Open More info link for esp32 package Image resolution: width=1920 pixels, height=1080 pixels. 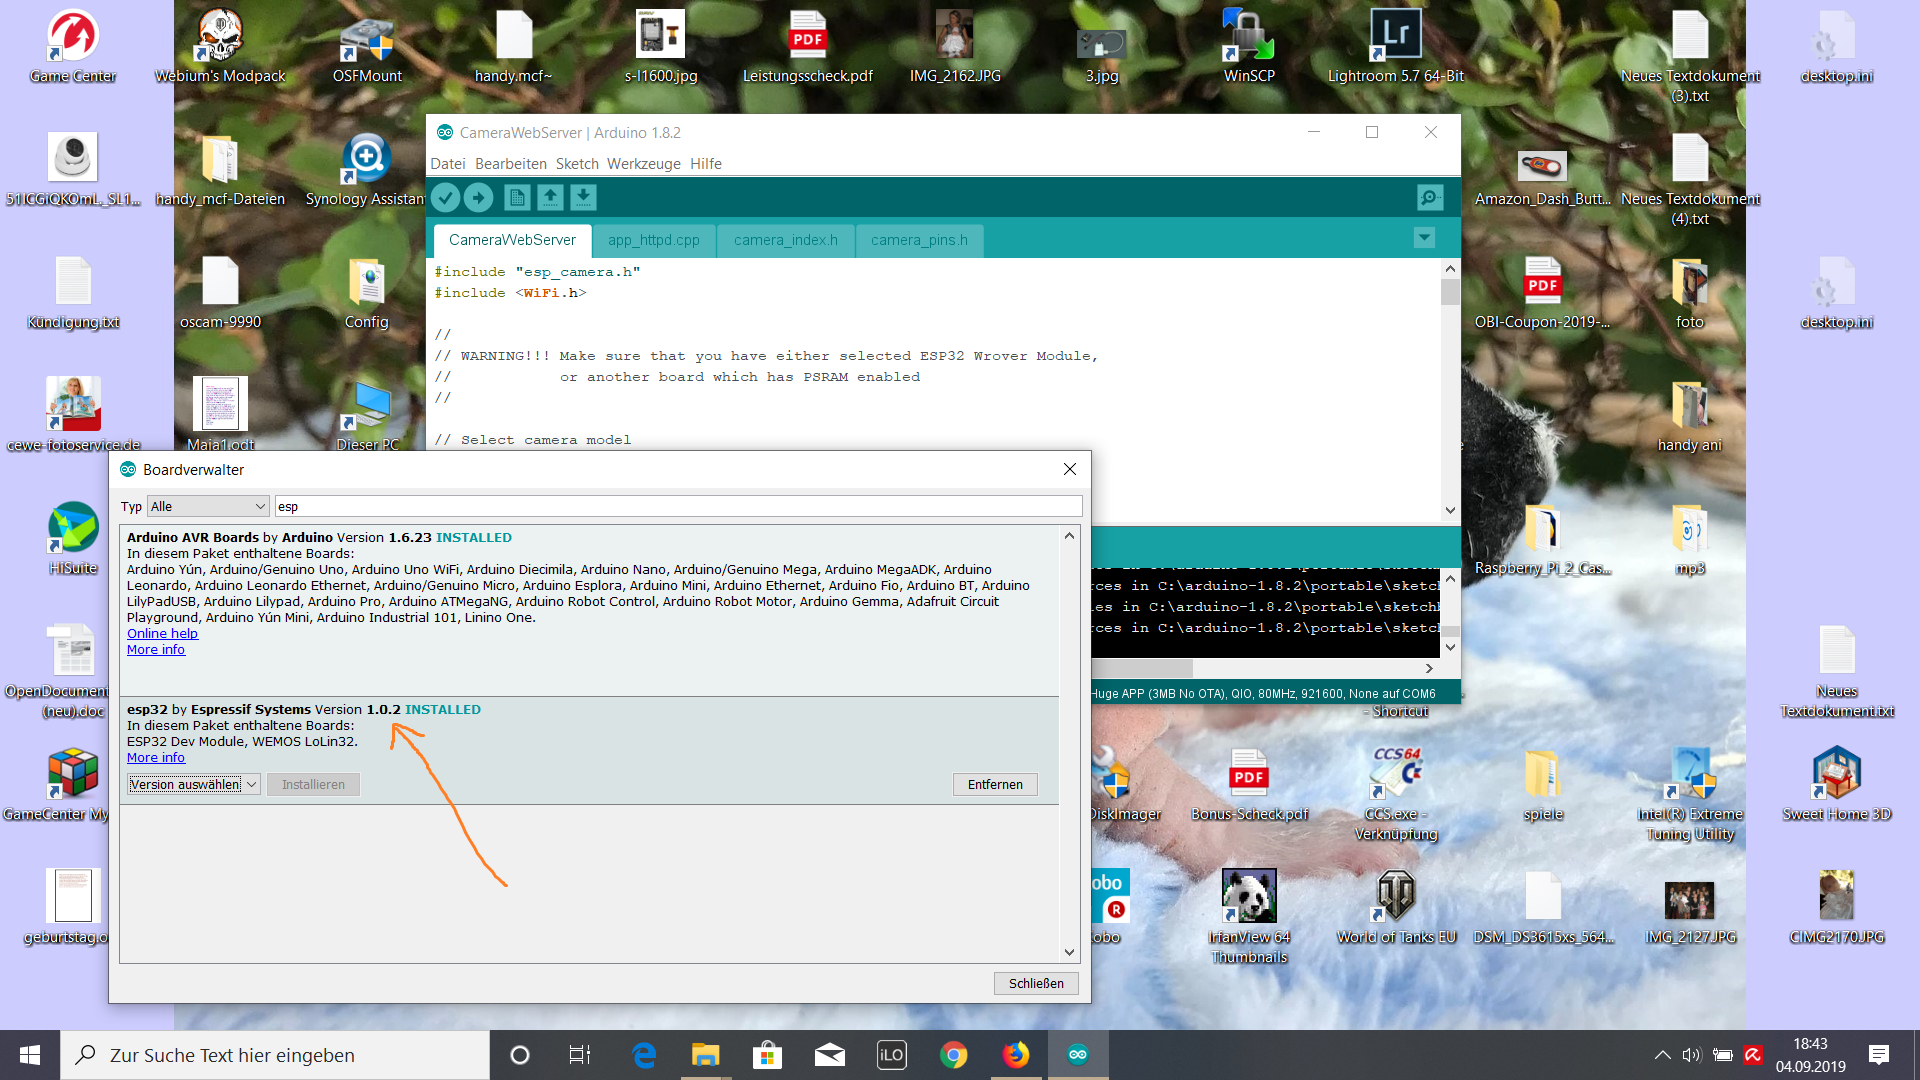[x=156, y=757]
